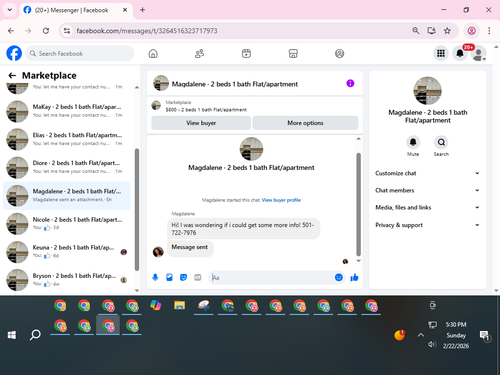Click the View buyer button
The image size is (500, 375).
click(x=201, y=123)
